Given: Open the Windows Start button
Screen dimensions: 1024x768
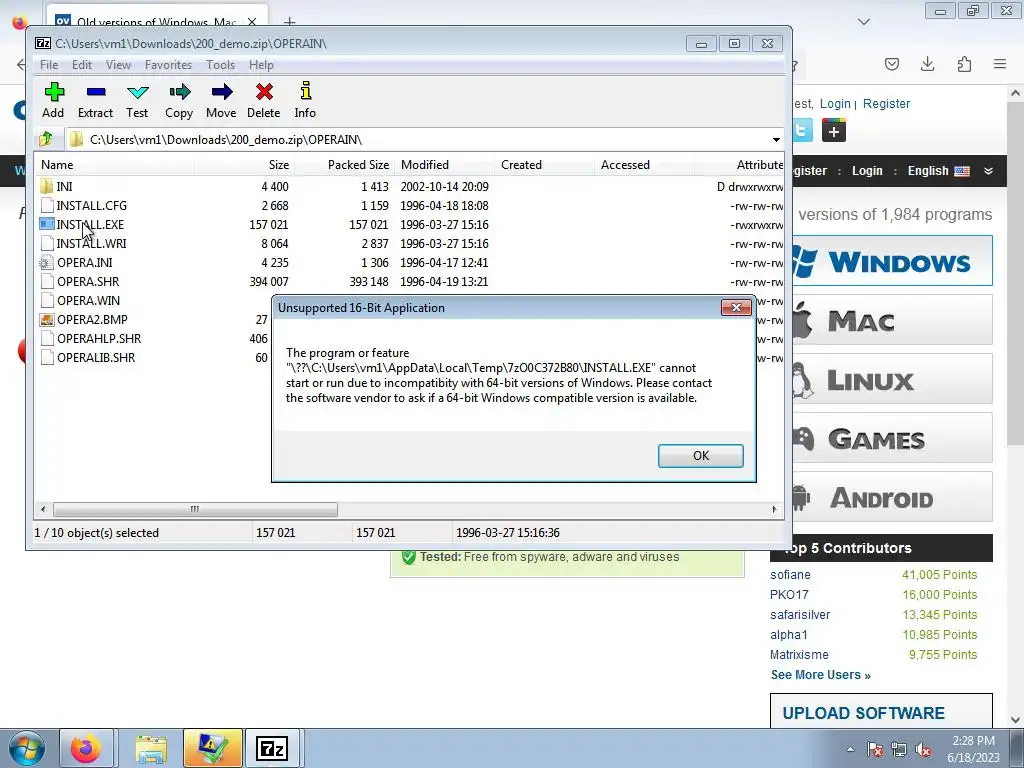Looking at the screenshot, I should click(x=26, y=749).
